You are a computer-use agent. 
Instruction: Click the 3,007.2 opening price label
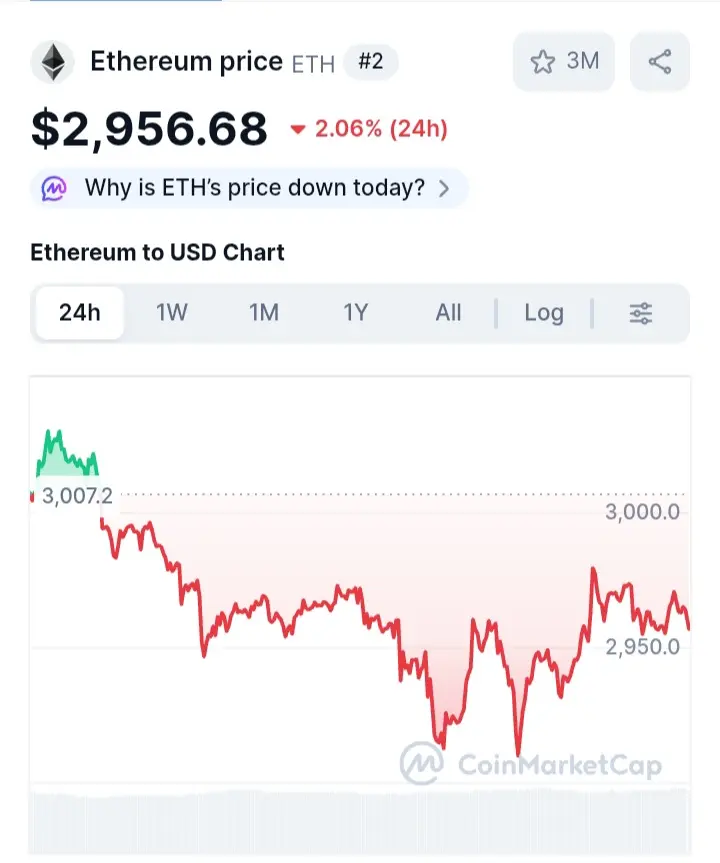[x=77, y=496]
